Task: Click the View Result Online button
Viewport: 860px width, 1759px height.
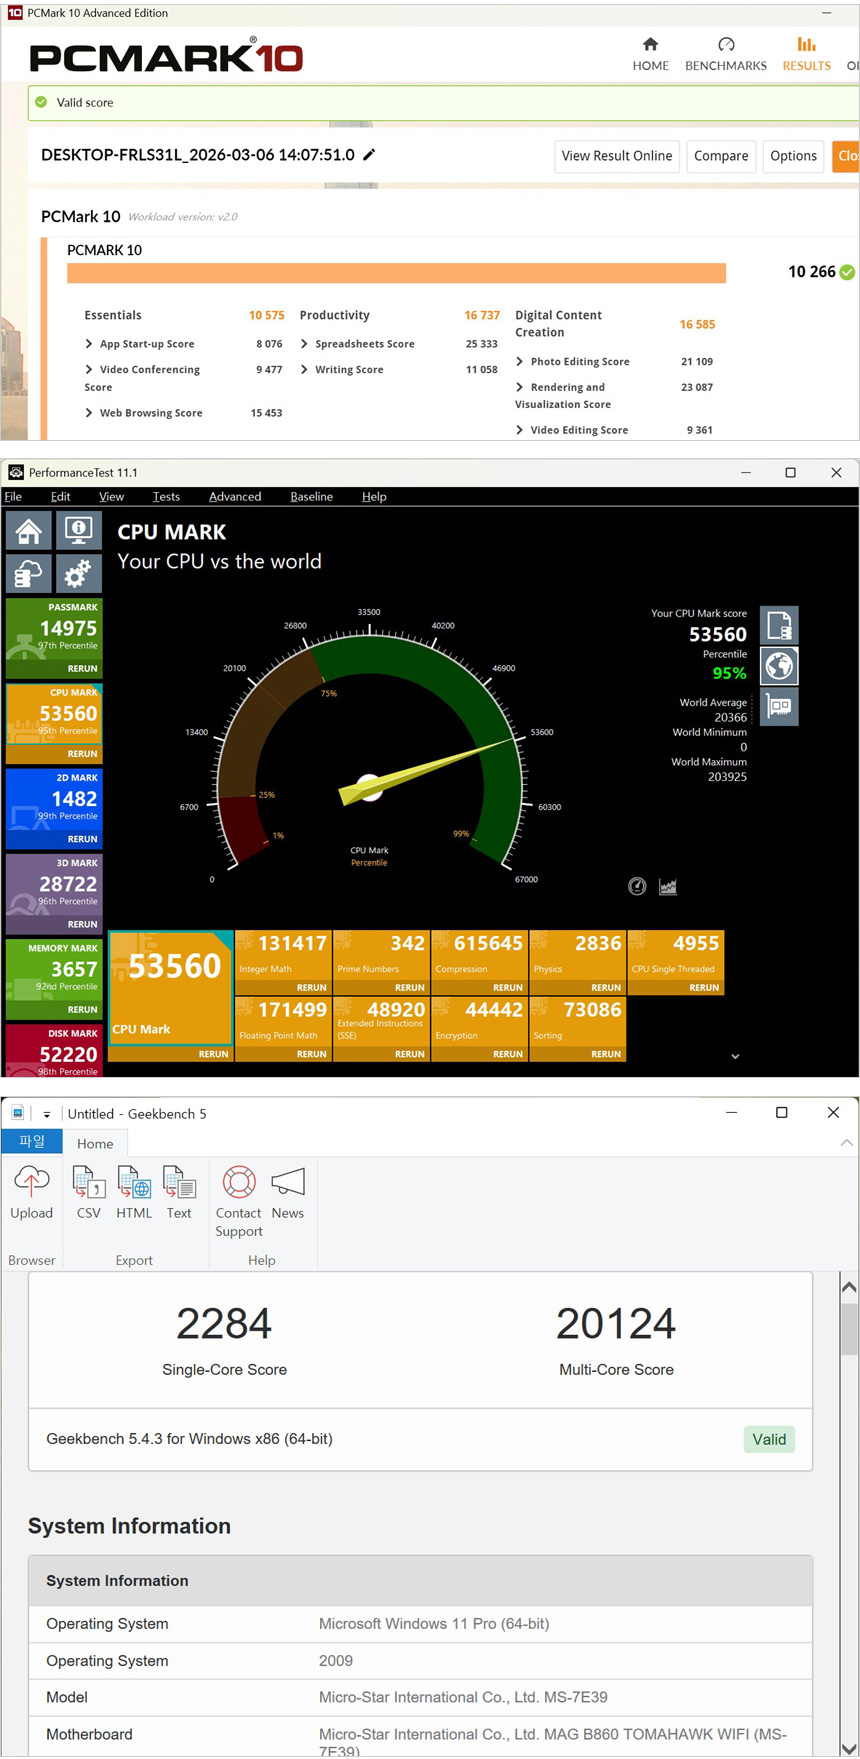Action: click(x=616, y=156)
